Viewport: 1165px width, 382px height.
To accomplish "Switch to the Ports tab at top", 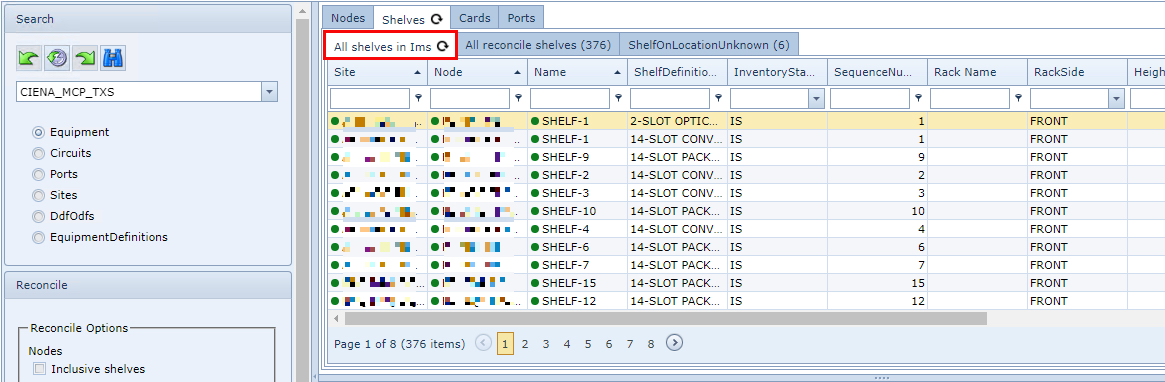I will pos(521,18).
